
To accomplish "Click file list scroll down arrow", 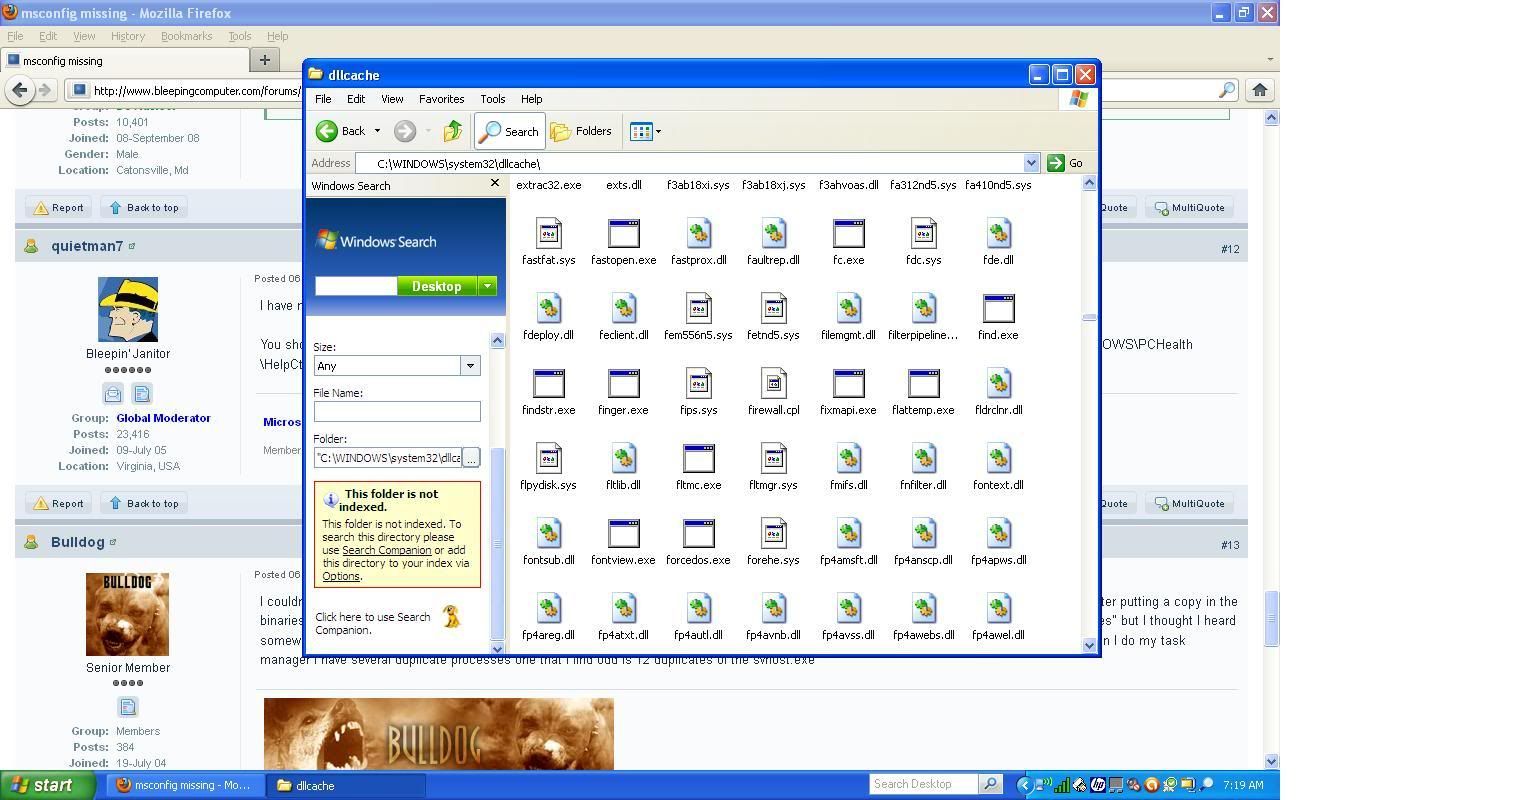I will (x=1089, y=645).
